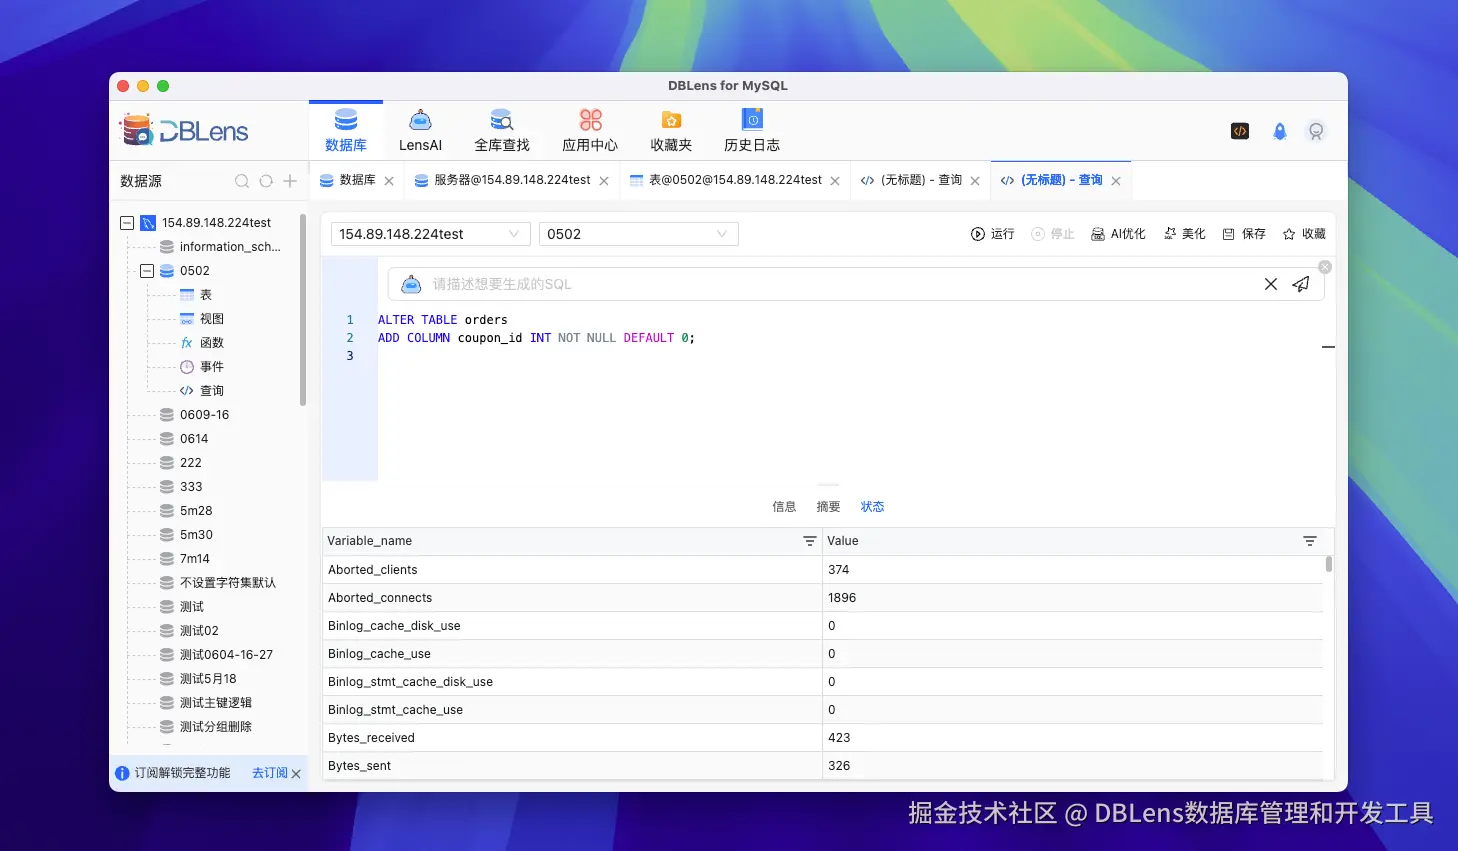
Task: Open LensAI assistant from toolbar
Action: [x=420, y=130]
